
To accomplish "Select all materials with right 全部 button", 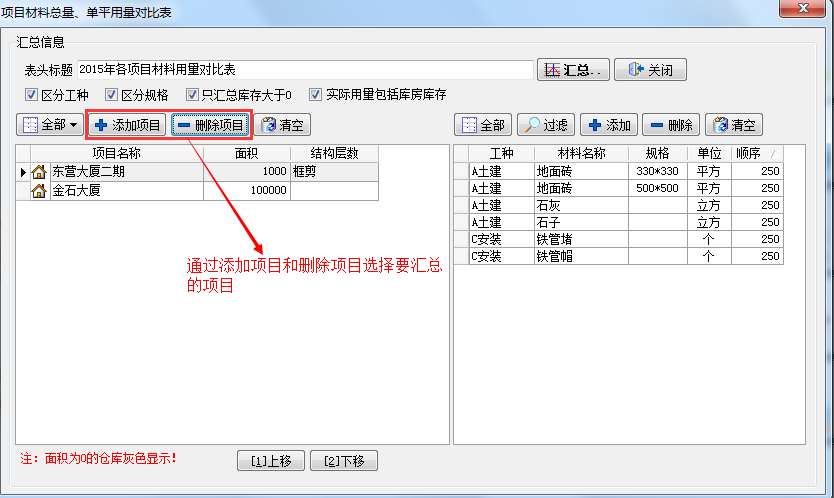I will [x=482, y=125].
